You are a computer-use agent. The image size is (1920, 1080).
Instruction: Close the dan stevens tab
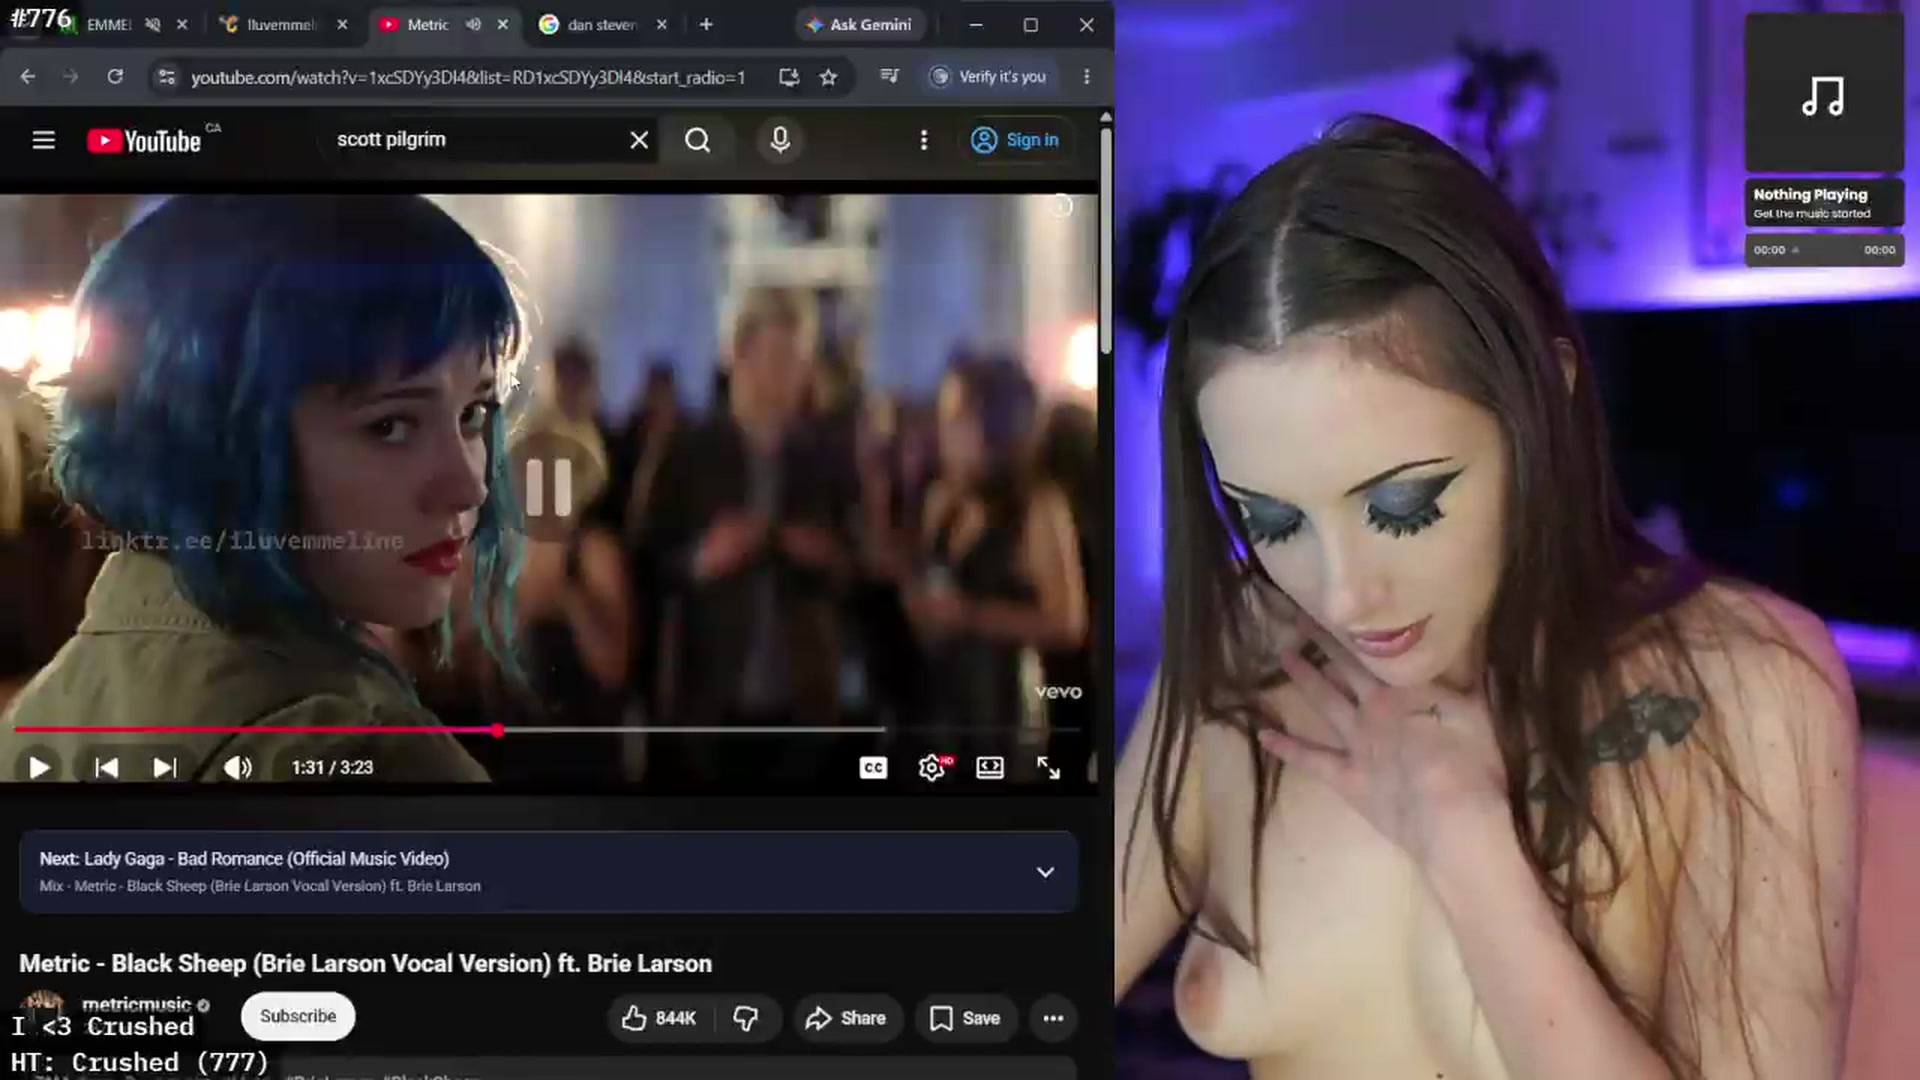point(661,24)
